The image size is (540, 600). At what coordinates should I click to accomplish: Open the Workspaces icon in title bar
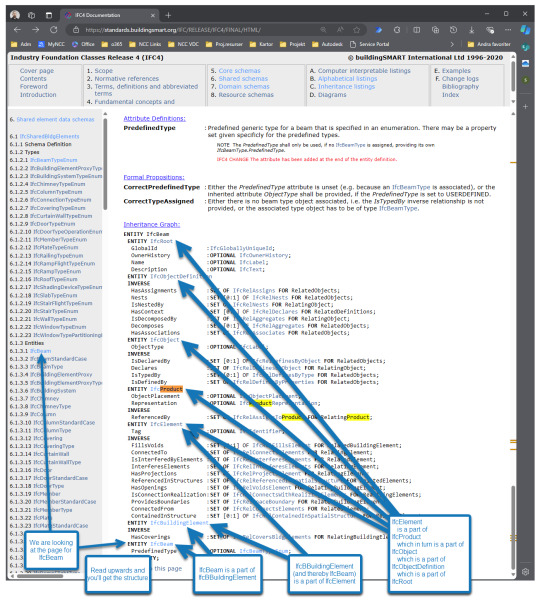(x=31, y=15)
